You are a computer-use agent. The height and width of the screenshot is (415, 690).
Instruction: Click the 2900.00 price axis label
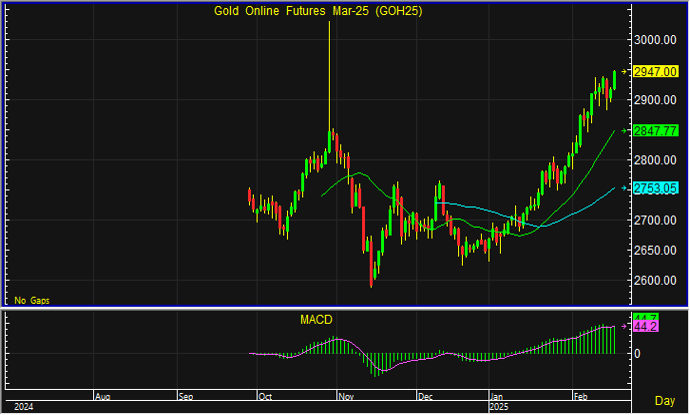click(x=655, y=100)
